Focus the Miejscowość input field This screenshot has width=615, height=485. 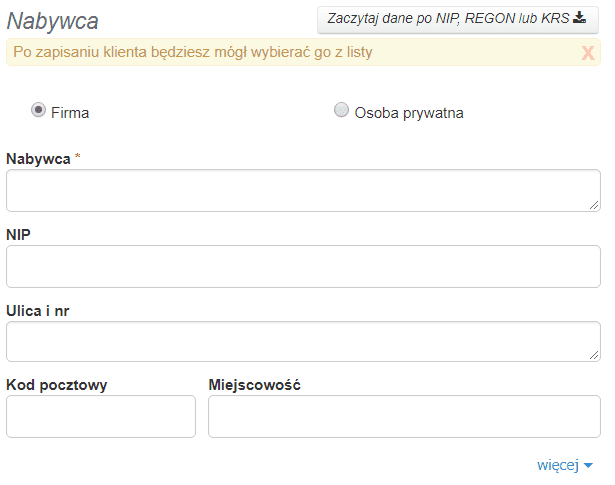pos(404,416)
